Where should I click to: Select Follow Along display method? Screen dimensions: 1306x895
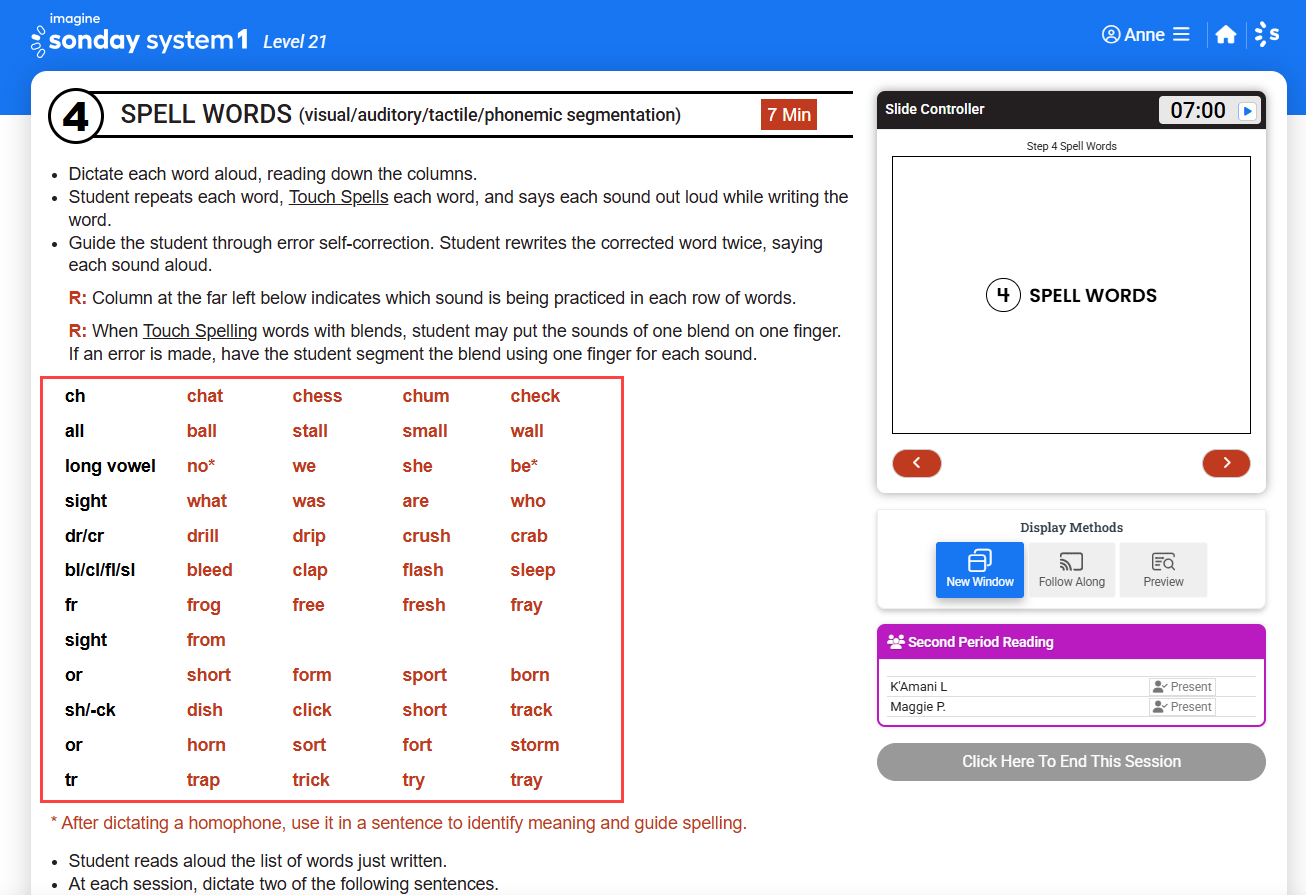1072,570
